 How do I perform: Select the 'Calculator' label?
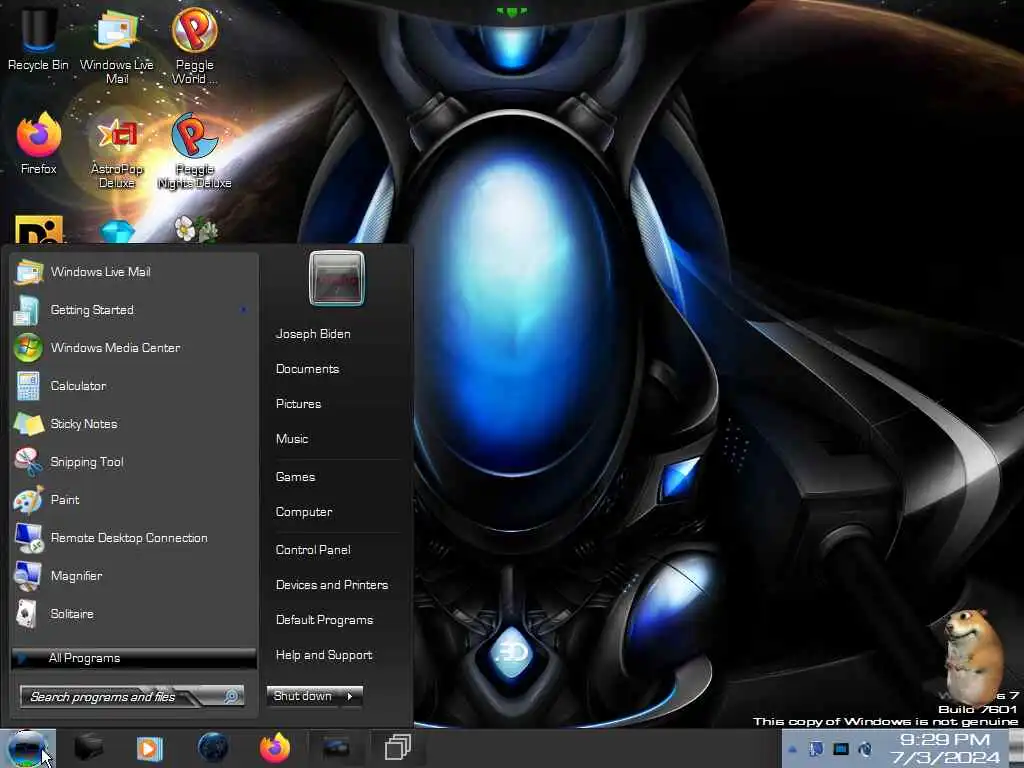point(78,386)
